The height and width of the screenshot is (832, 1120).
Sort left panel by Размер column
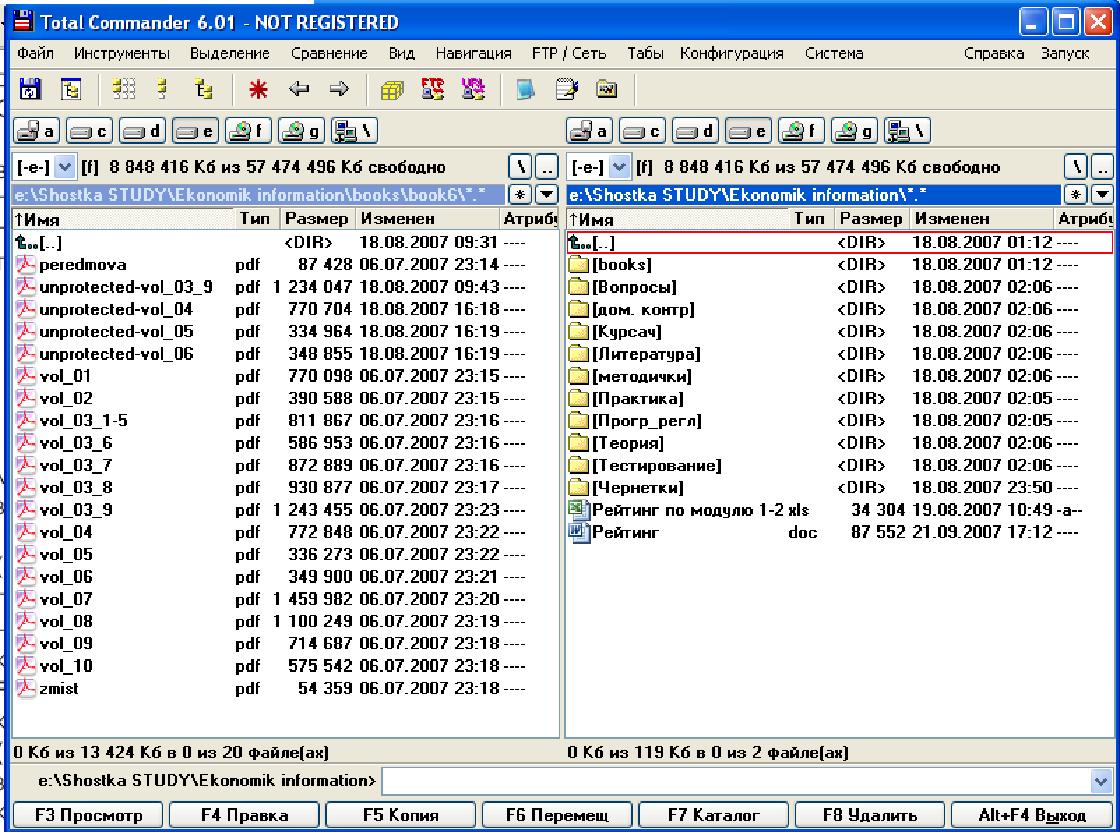coord(316,219)
